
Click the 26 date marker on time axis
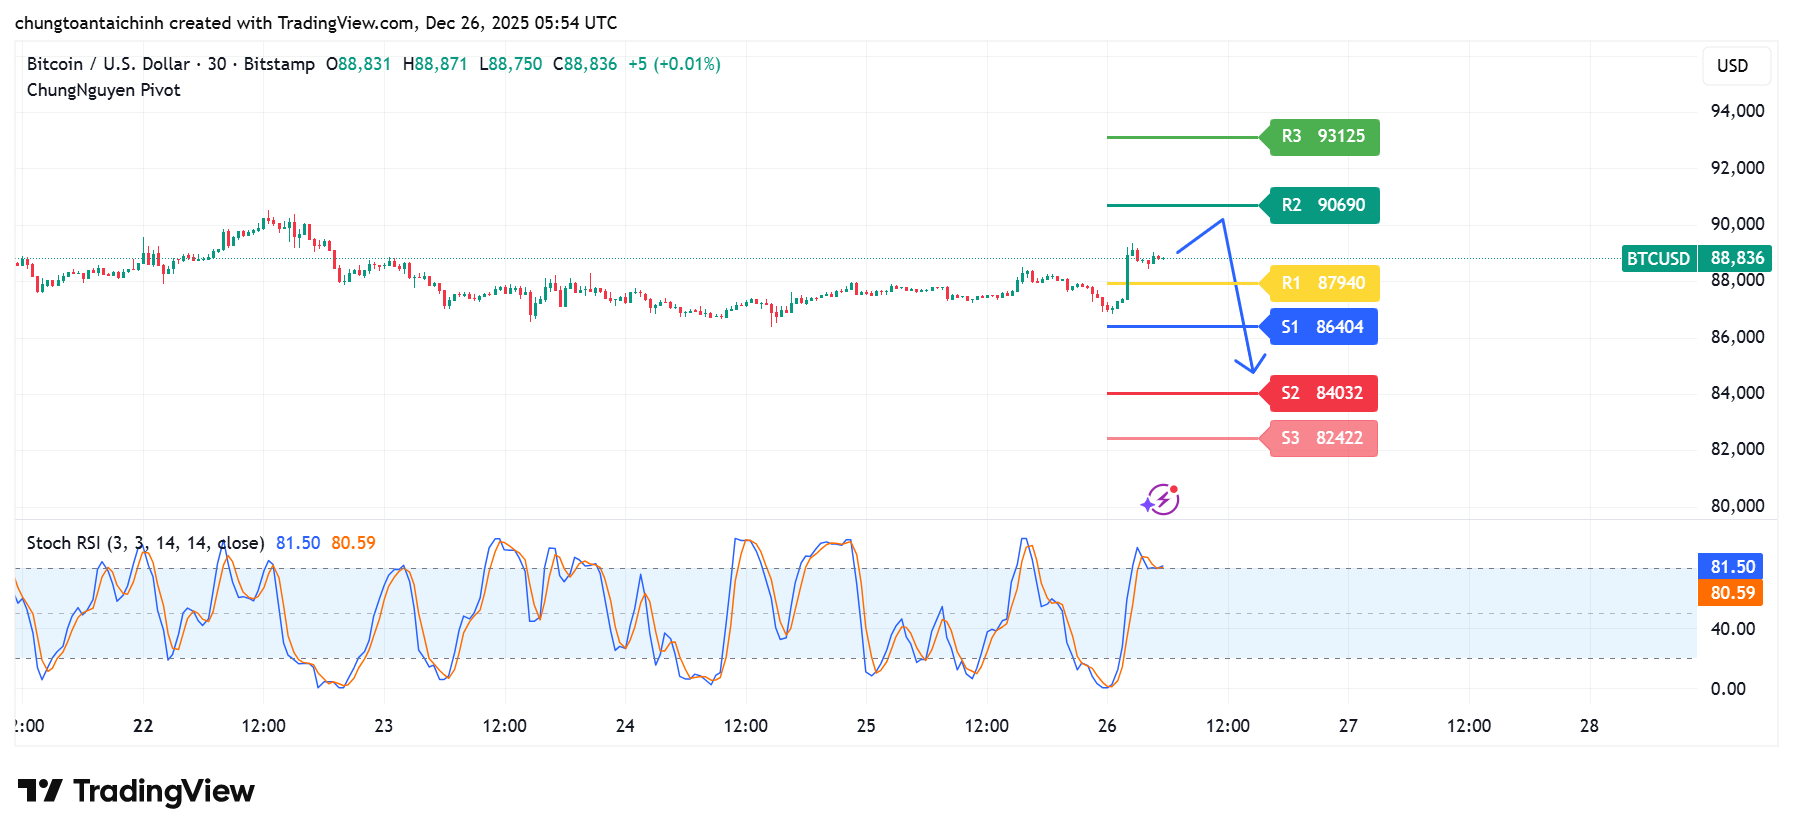pyautogui.click(x=1107, y=726)
